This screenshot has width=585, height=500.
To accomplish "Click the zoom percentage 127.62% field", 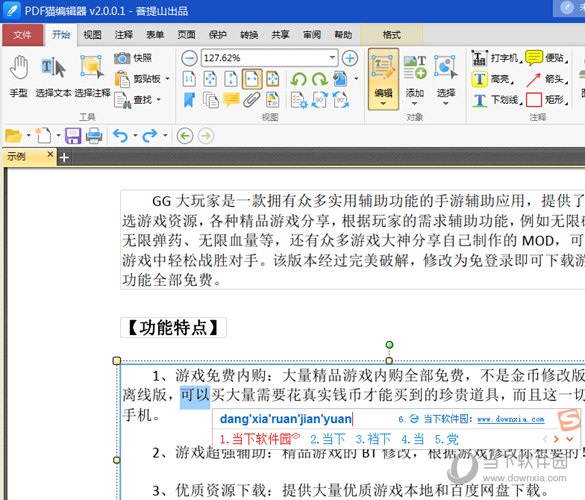I will pyautogui.click(x=265, y=58).
